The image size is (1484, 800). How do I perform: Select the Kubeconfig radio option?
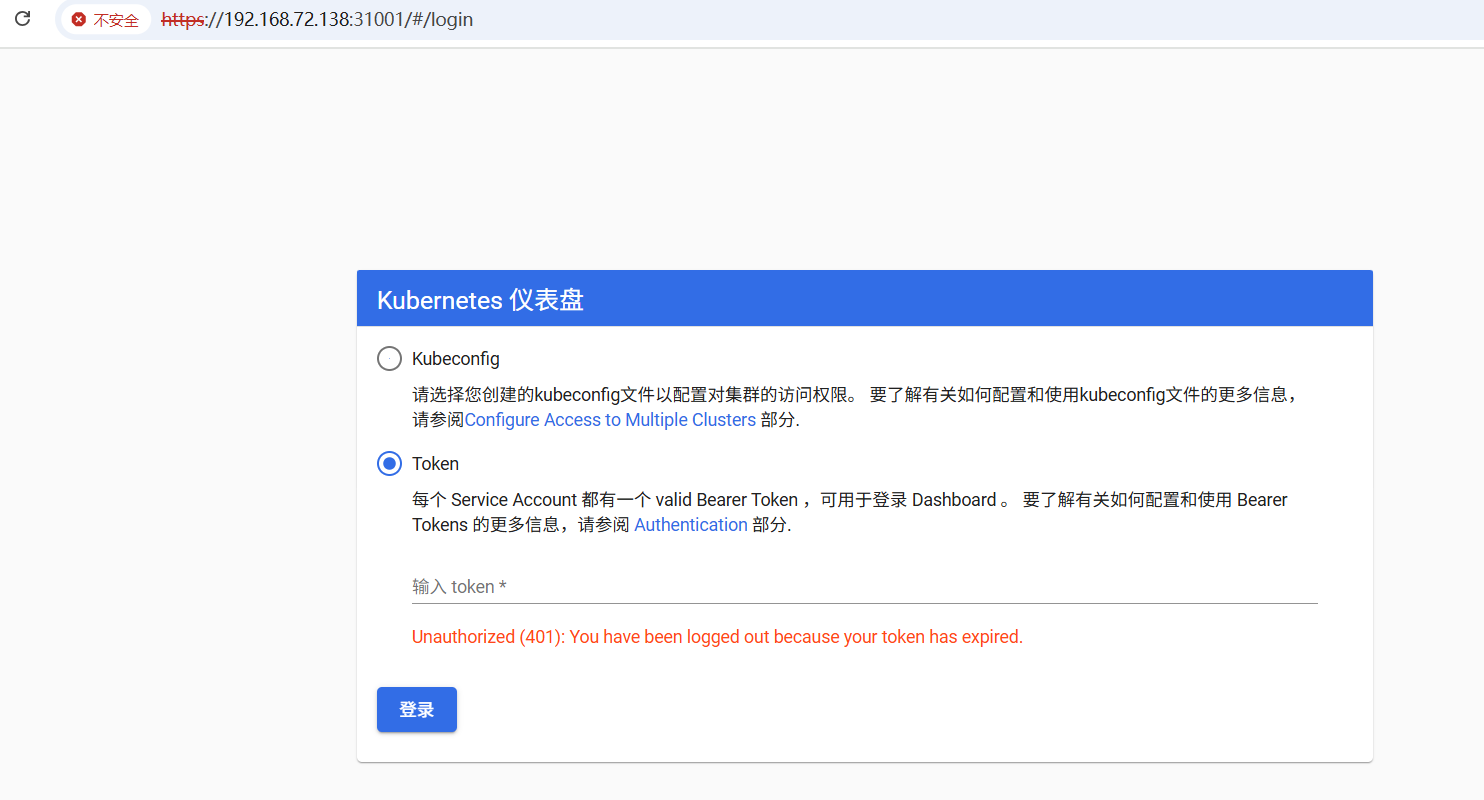pyautogui.click(x=389, y=358)
